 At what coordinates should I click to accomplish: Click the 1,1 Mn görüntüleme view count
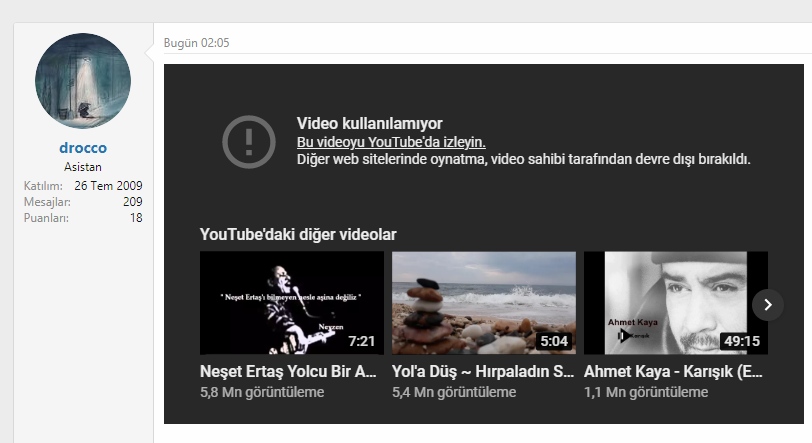coord(646,392)
